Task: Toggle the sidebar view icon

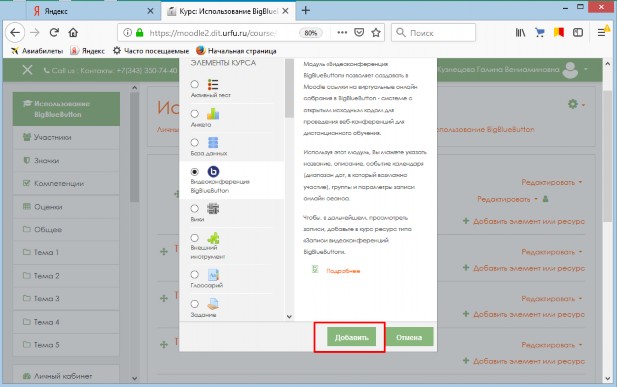Action: pyautogui.click(x=578, y=33)
